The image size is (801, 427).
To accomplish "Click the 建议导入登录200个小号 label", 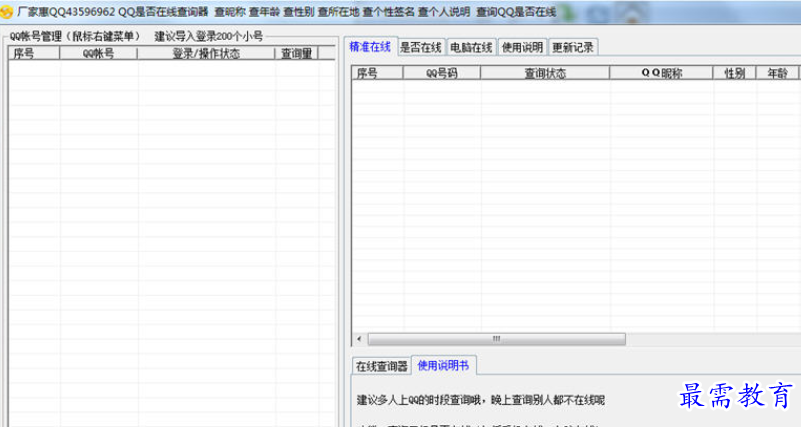I will (x=208, y=36).
